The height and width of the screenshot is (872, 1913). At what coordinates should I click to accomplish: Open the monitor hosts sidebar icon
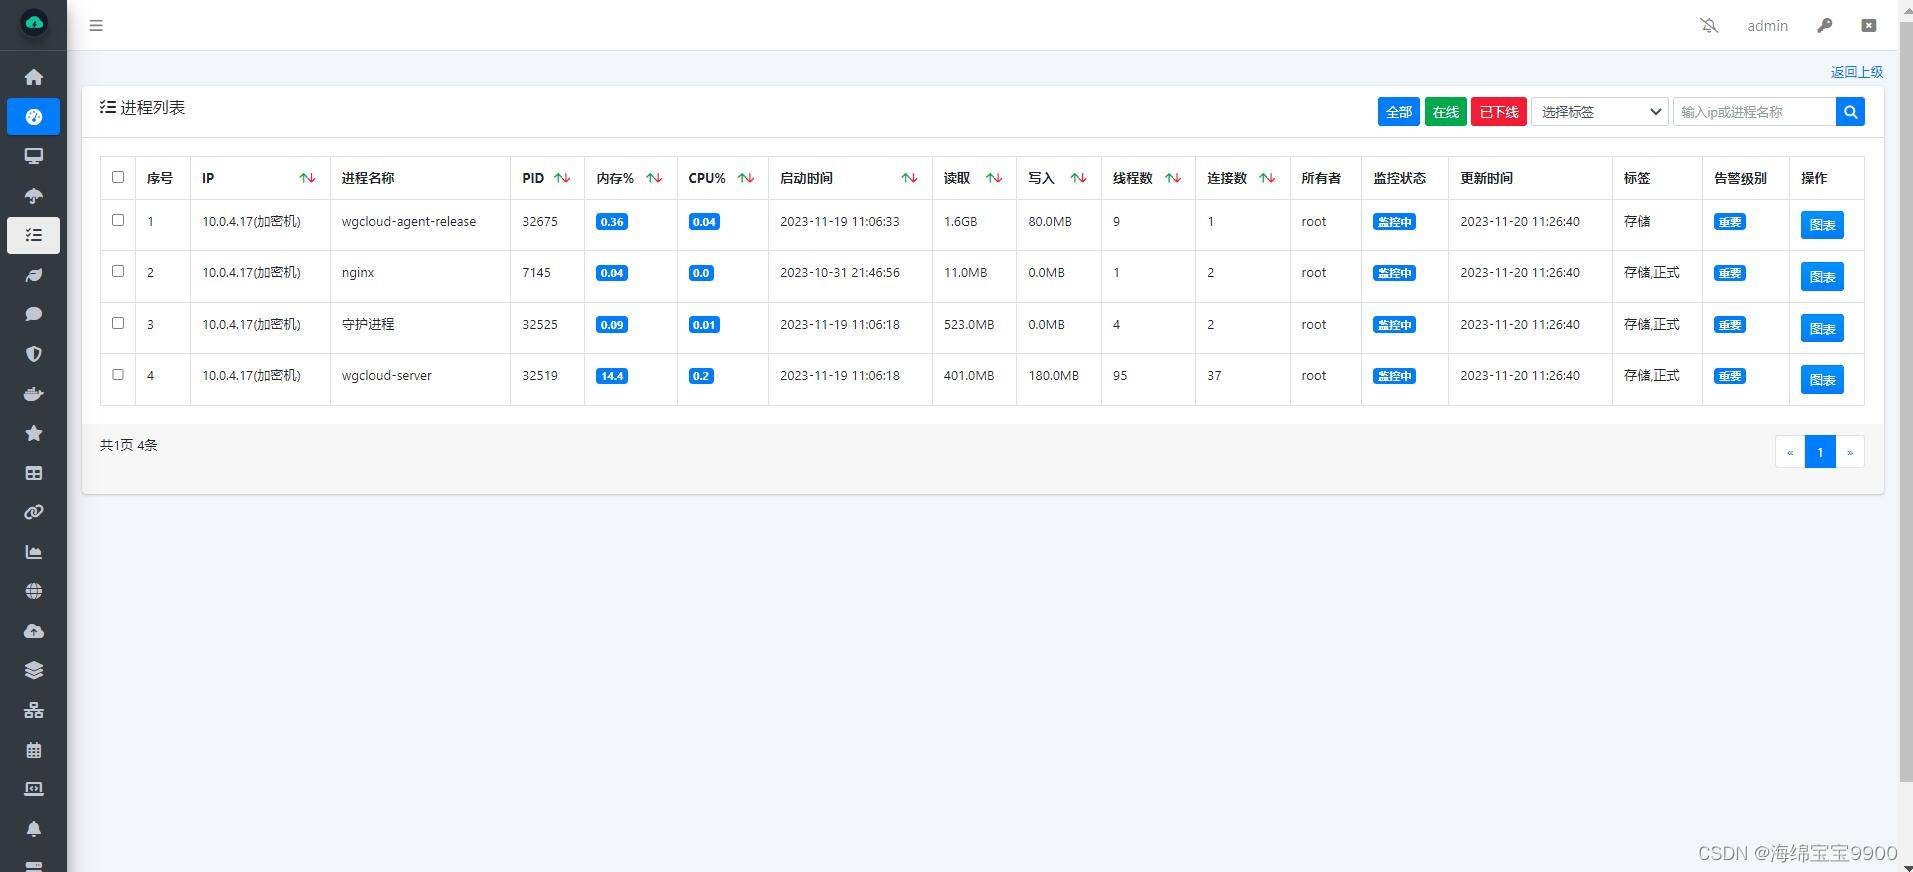(x=33, y=156)
